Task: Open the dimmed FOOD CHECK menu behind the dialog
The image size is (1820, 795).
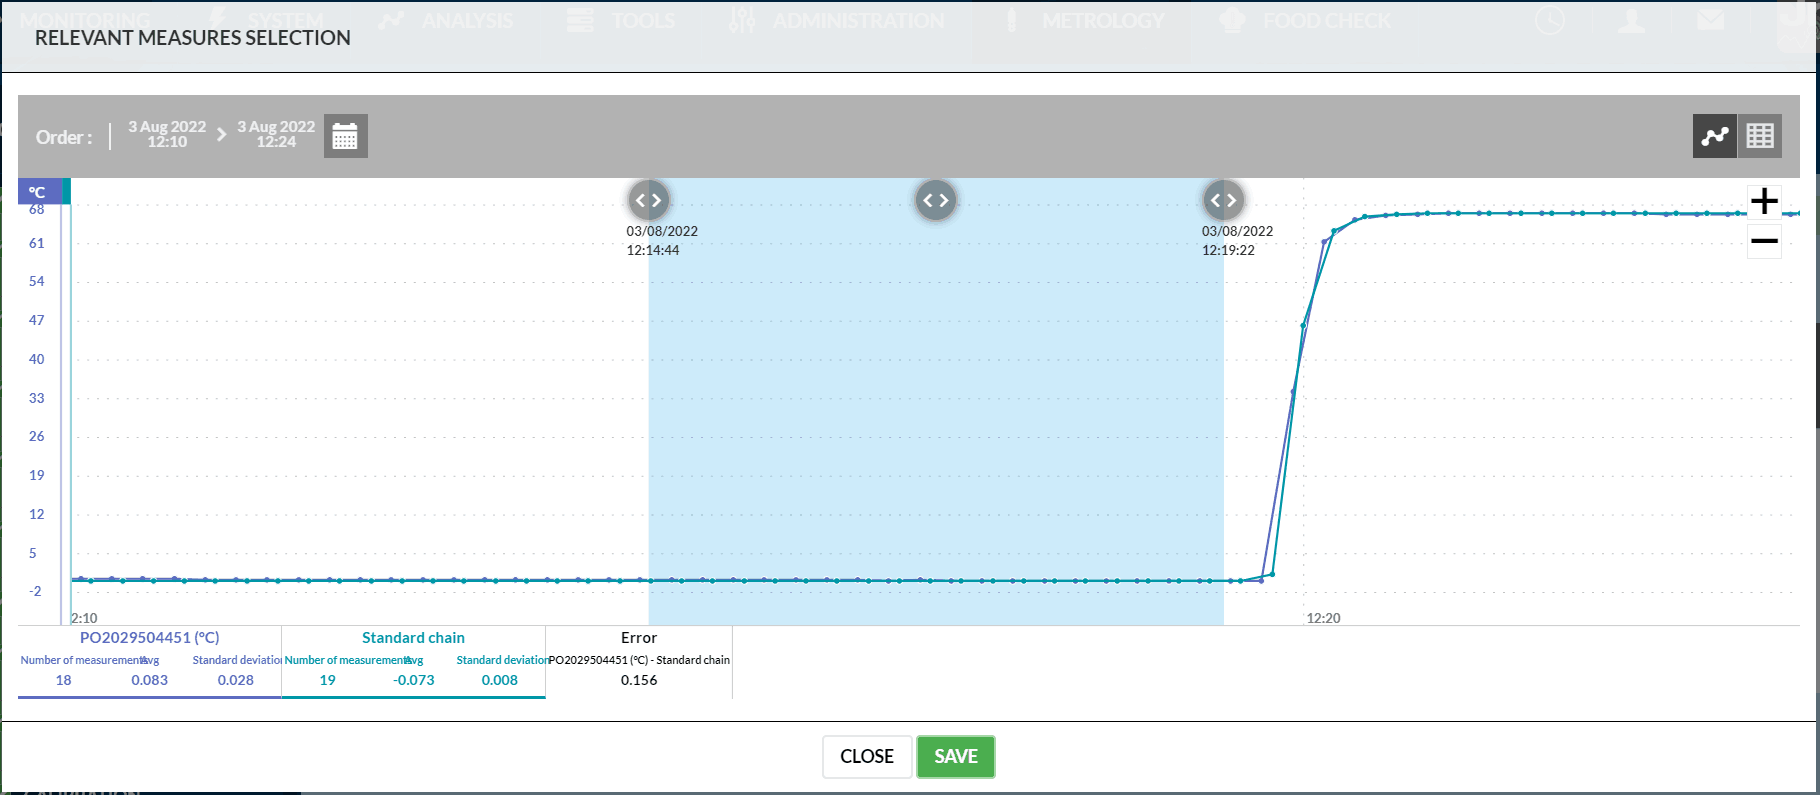Action: [1305, 21]
